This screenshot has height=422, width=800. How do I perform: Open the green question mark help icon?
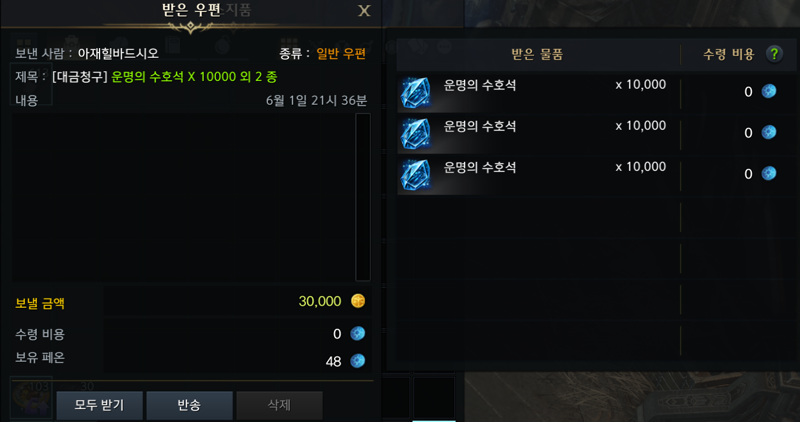(x=774, y=54)
